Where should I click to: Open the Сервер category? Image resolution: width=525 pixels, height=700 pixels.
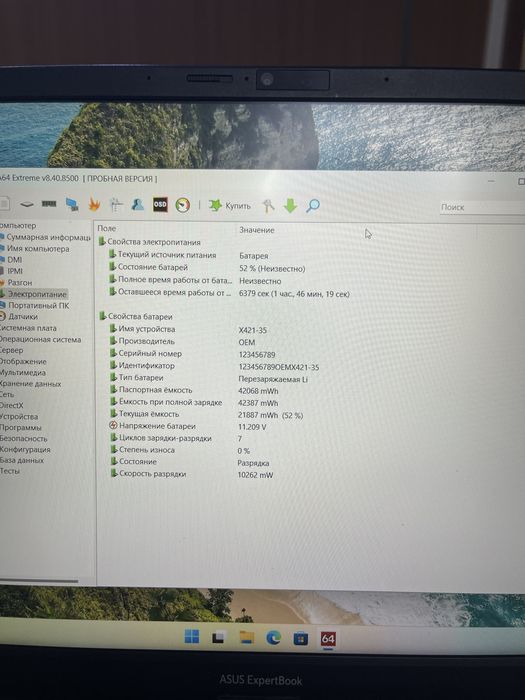coord(12,350)
